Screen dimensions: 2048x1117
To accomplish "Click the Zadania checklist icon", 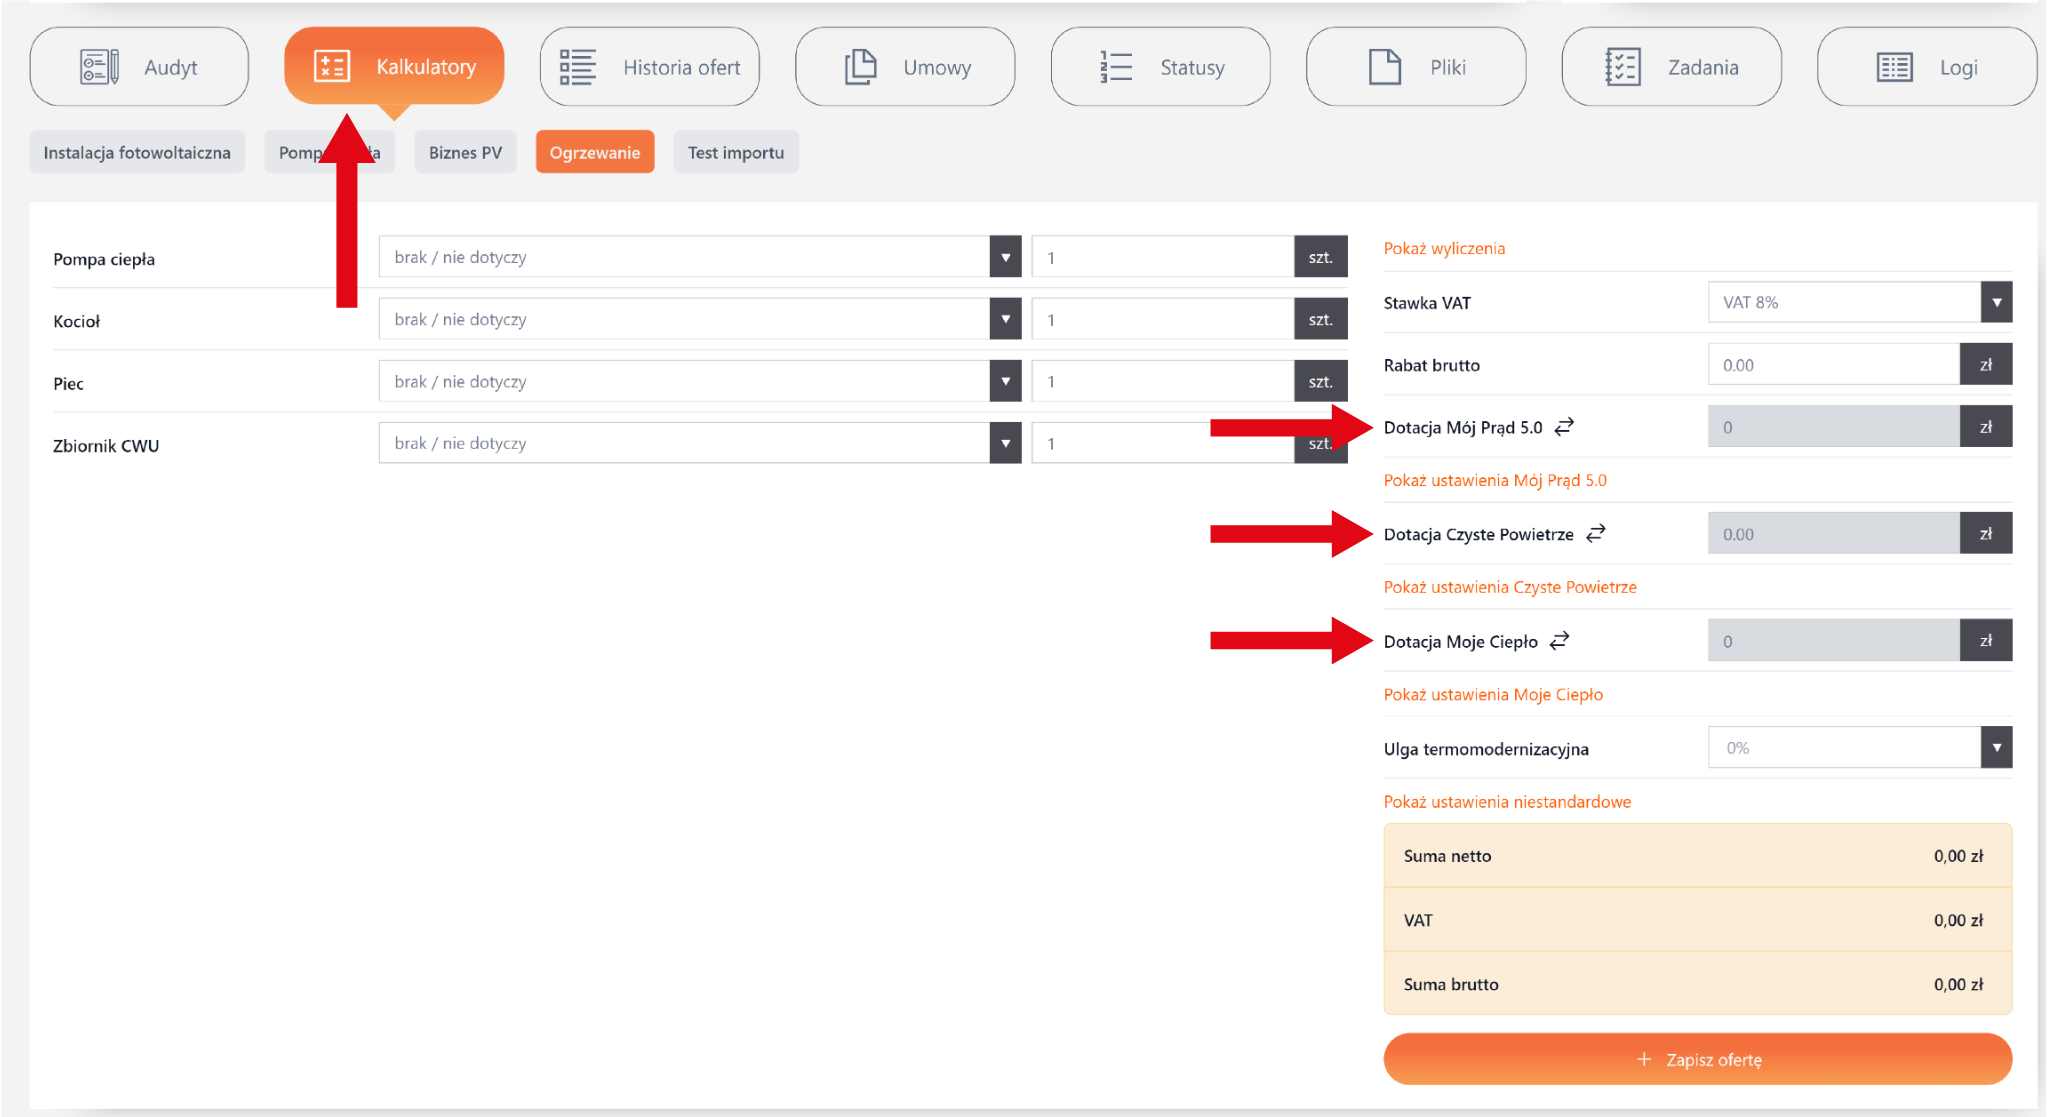I will pos(1622,67).
